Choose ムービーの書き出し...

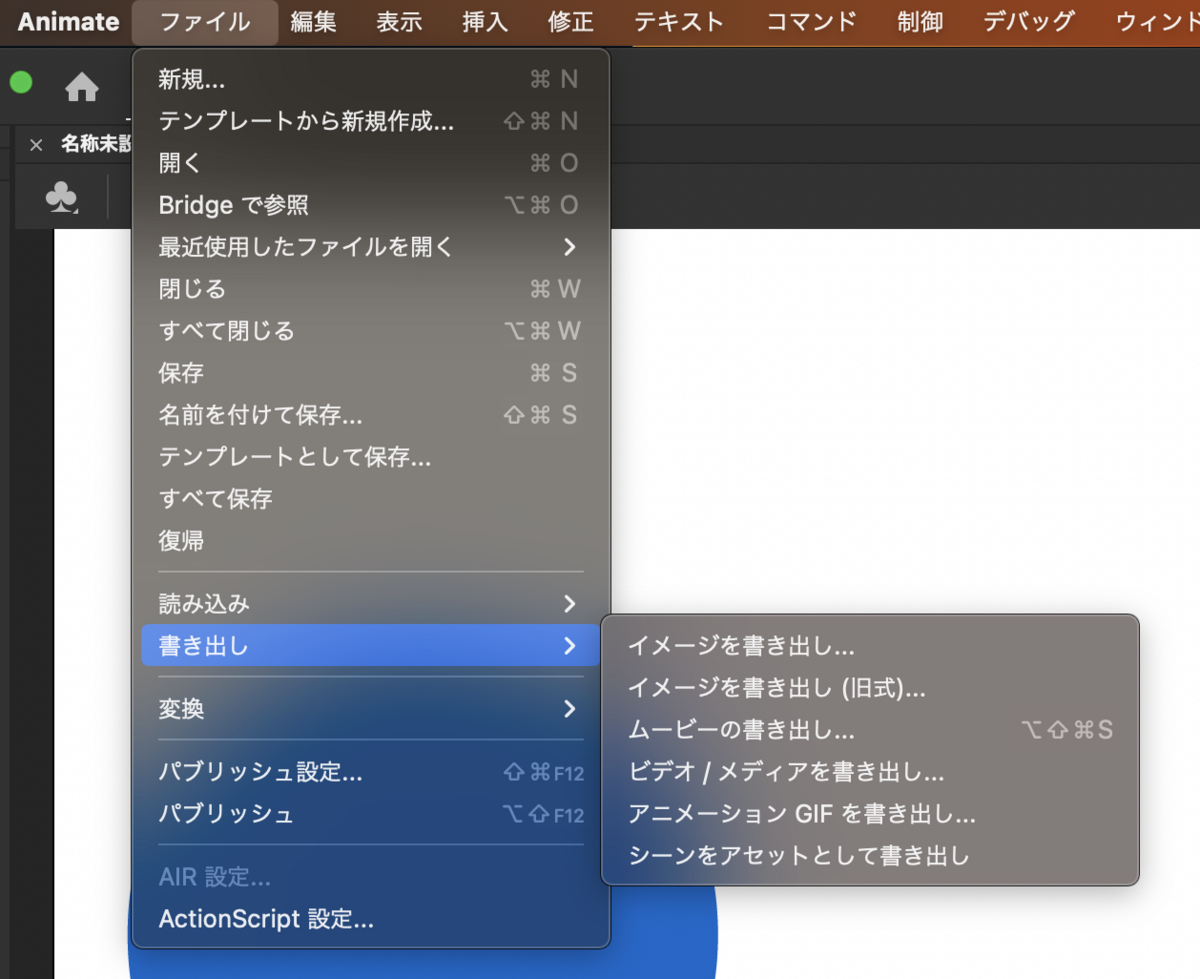coord(870,730)
